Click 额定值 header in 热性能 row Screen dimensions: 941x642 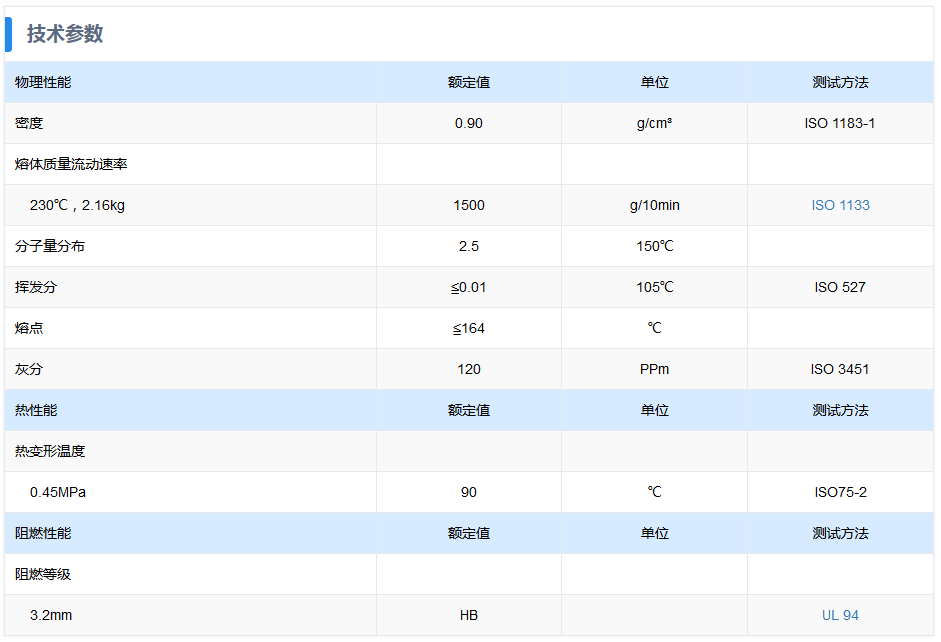click(x=469, y=410)
